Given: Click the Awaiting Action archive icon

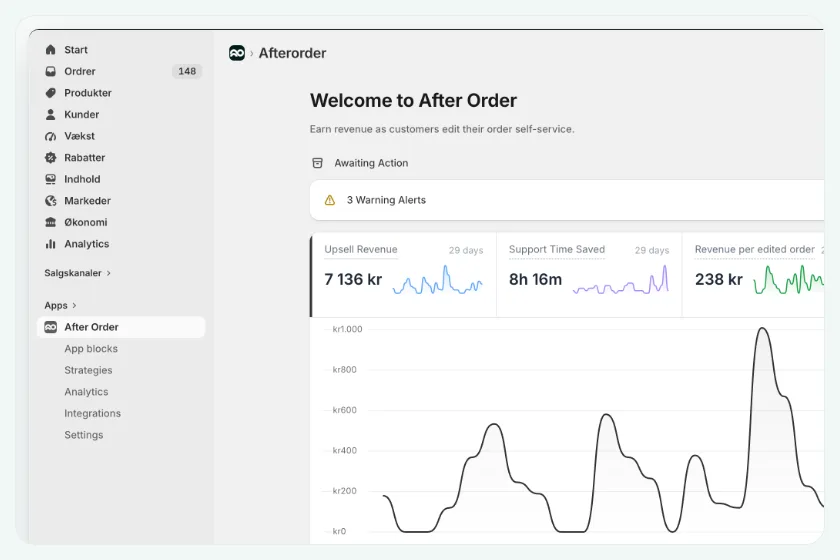Looking at the screenshot, I should (318, 163).
